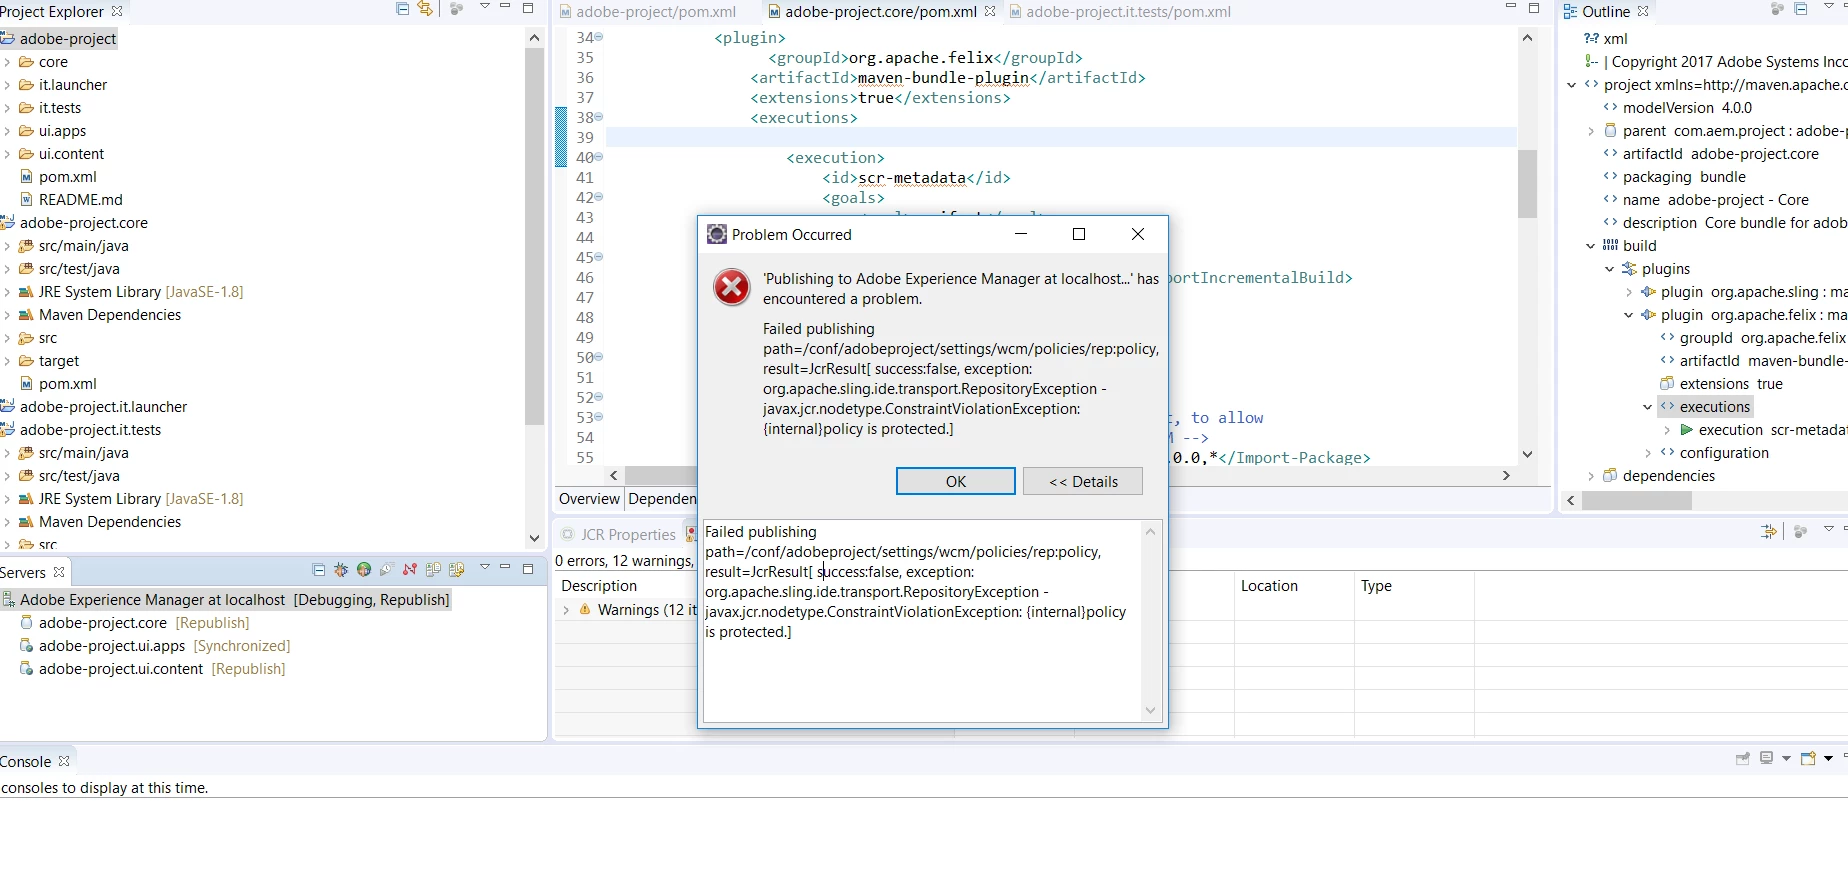The image size is (1848, 889).
Task: Start the server in debug mode
Action: (x=341, y=570)
